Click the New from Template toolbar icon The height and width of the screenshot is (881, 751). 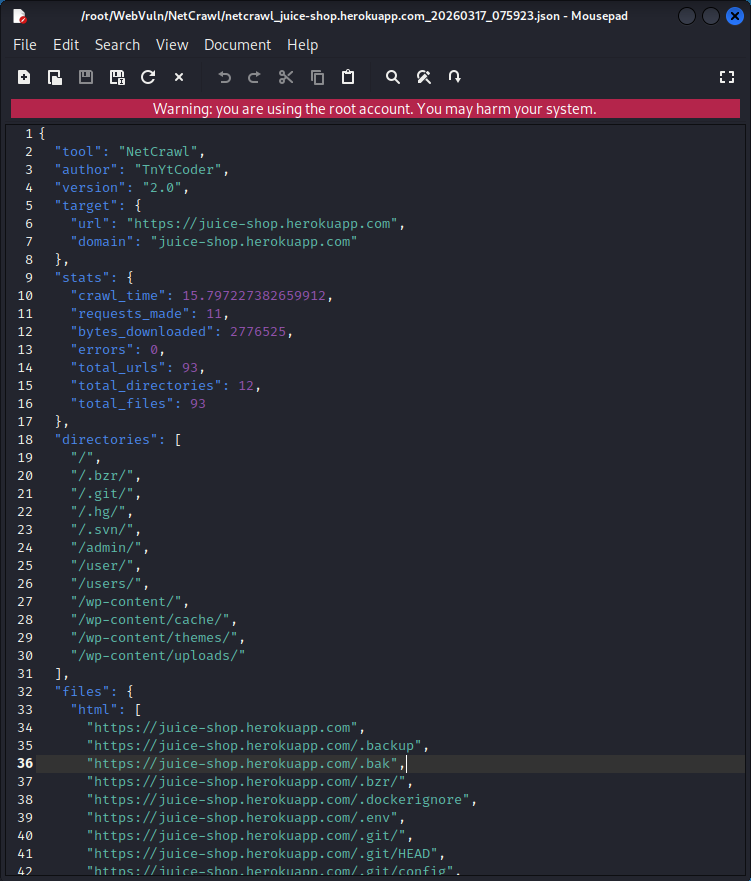tap(54, 77)
